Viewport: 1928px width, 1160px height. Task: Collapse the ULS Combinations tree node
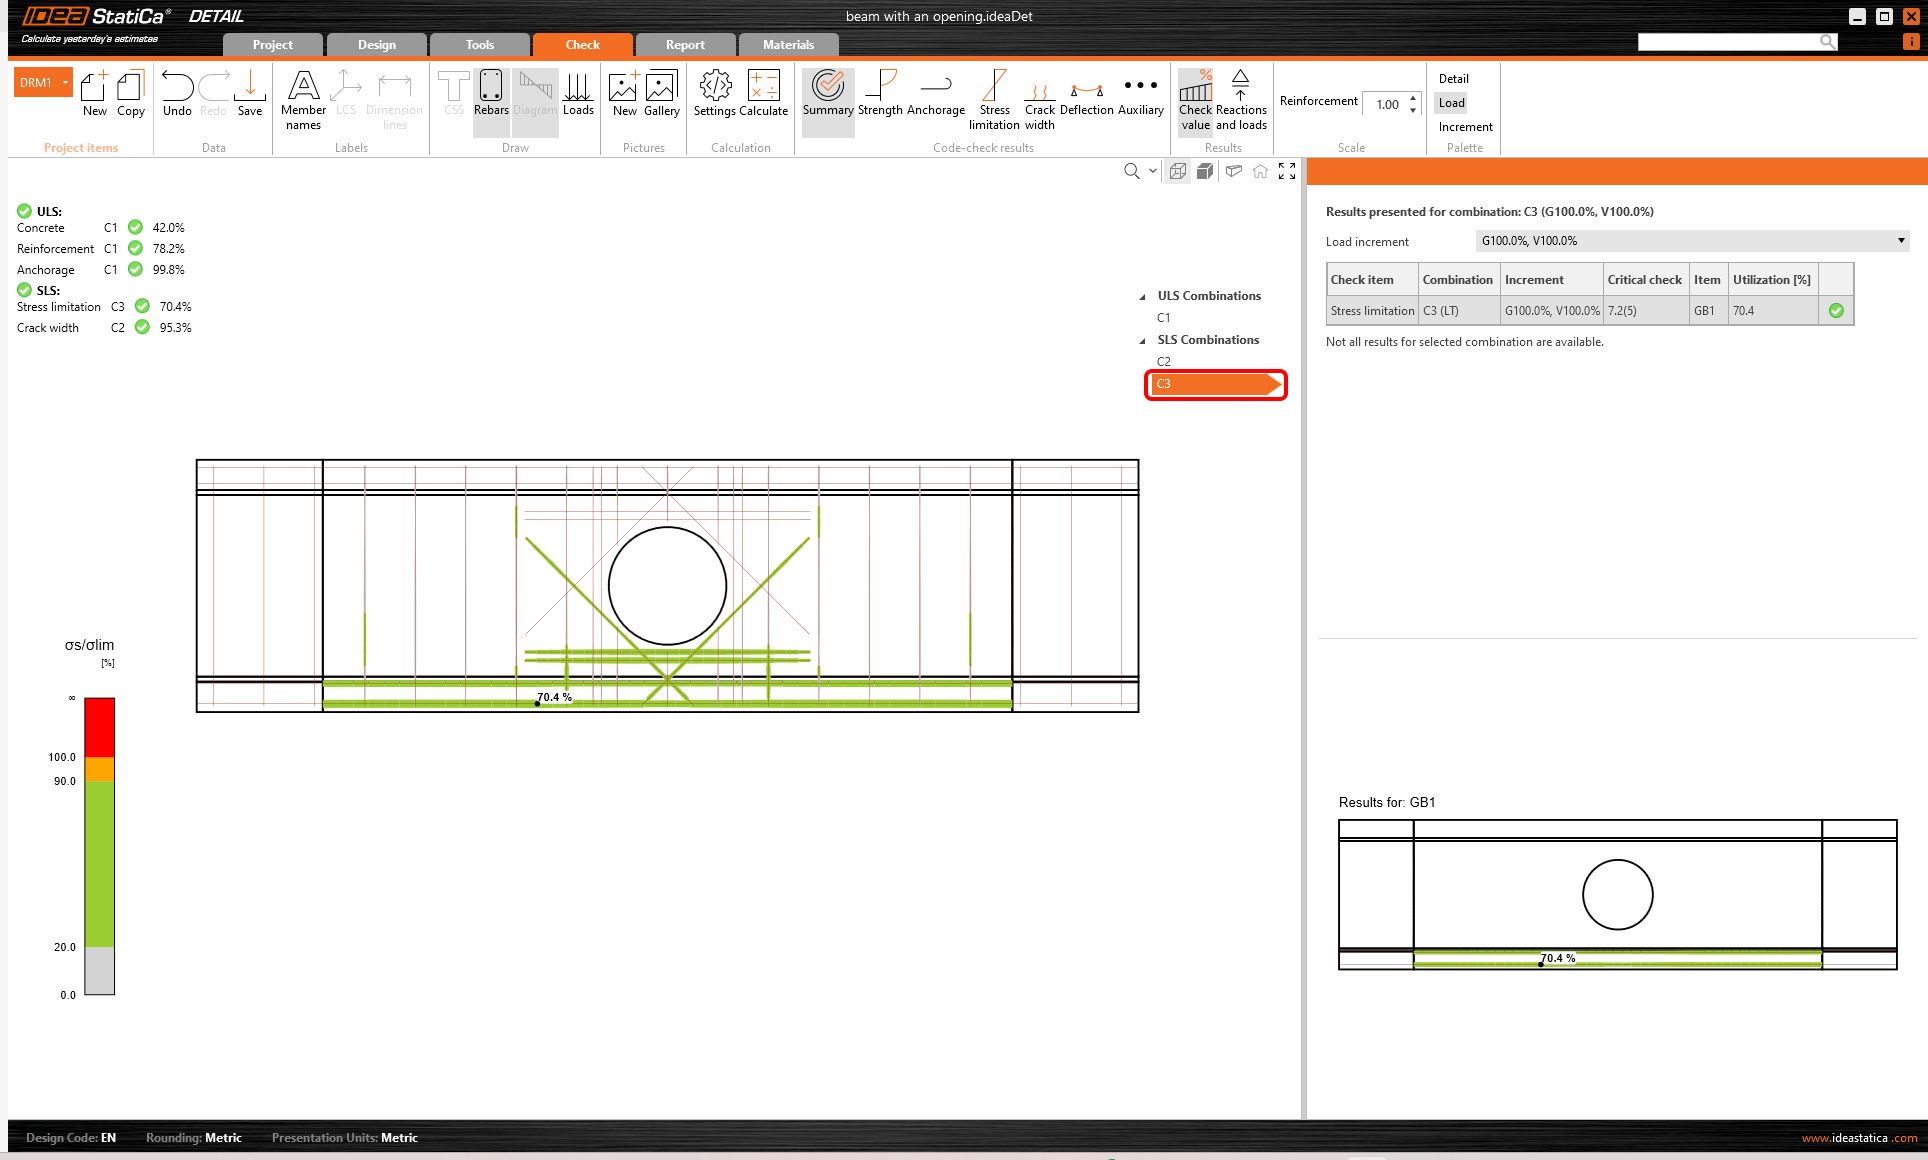1141,296
